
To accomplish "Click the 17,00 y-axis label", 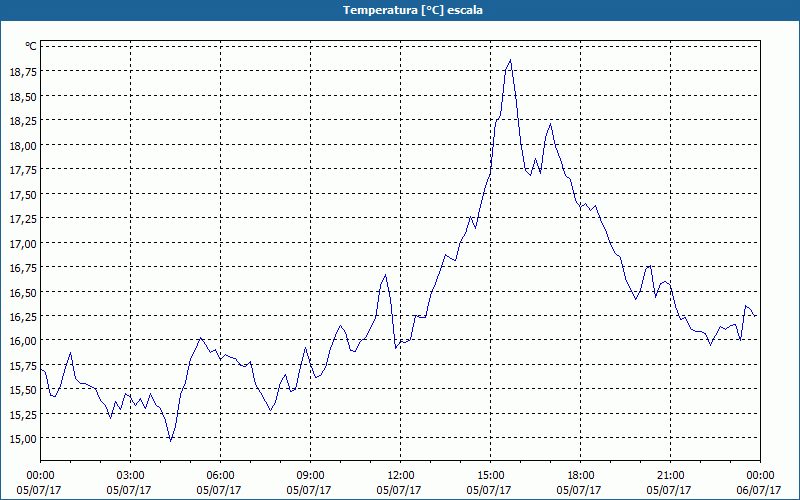I will pyautogui.click(x=23, y=243).
